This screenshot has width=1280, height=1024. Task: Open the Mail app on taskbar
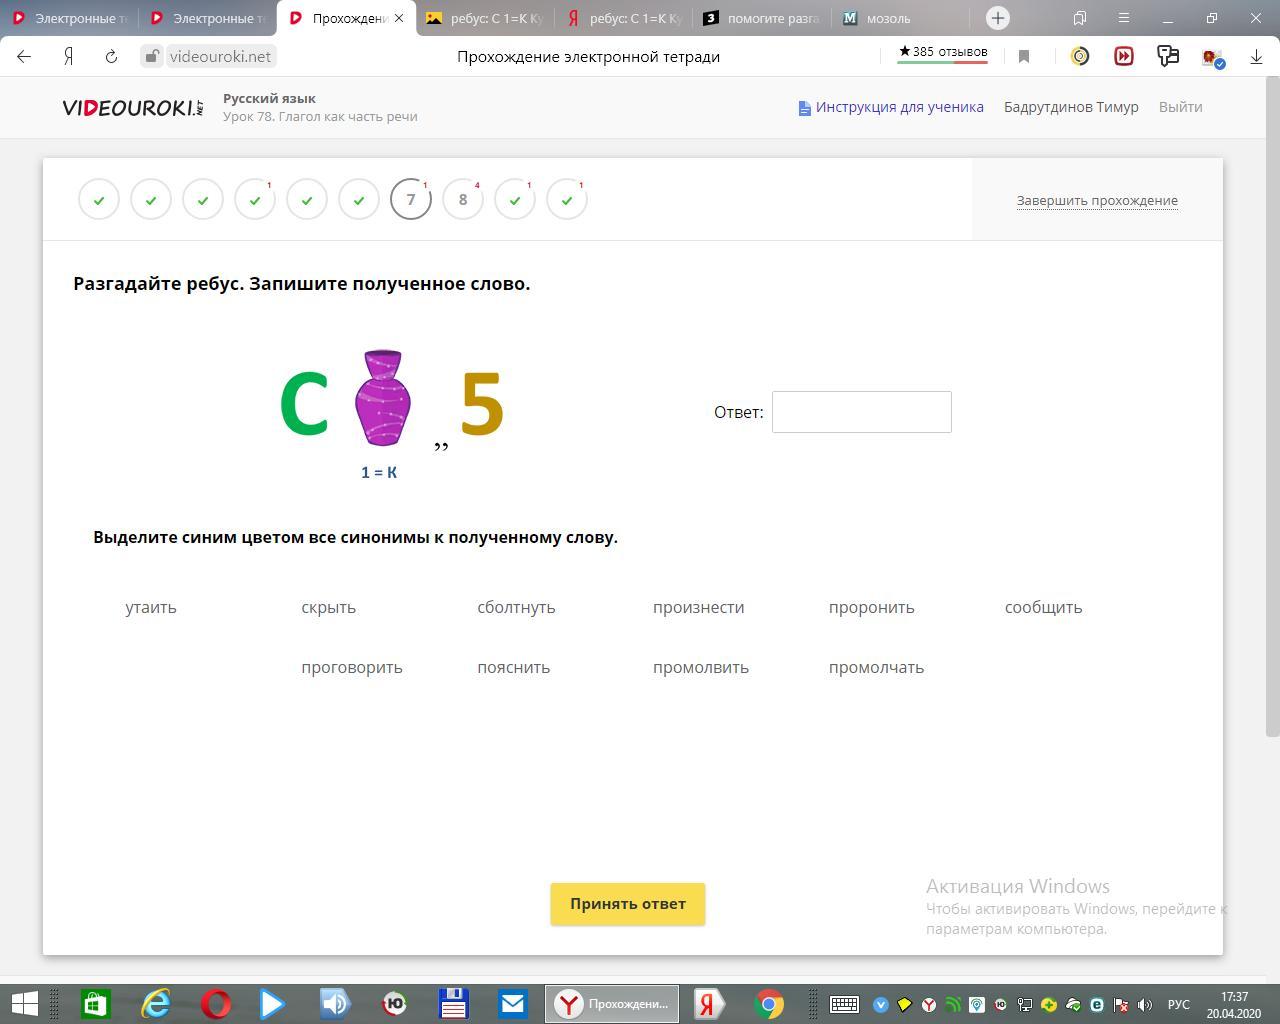[513, 1003]
